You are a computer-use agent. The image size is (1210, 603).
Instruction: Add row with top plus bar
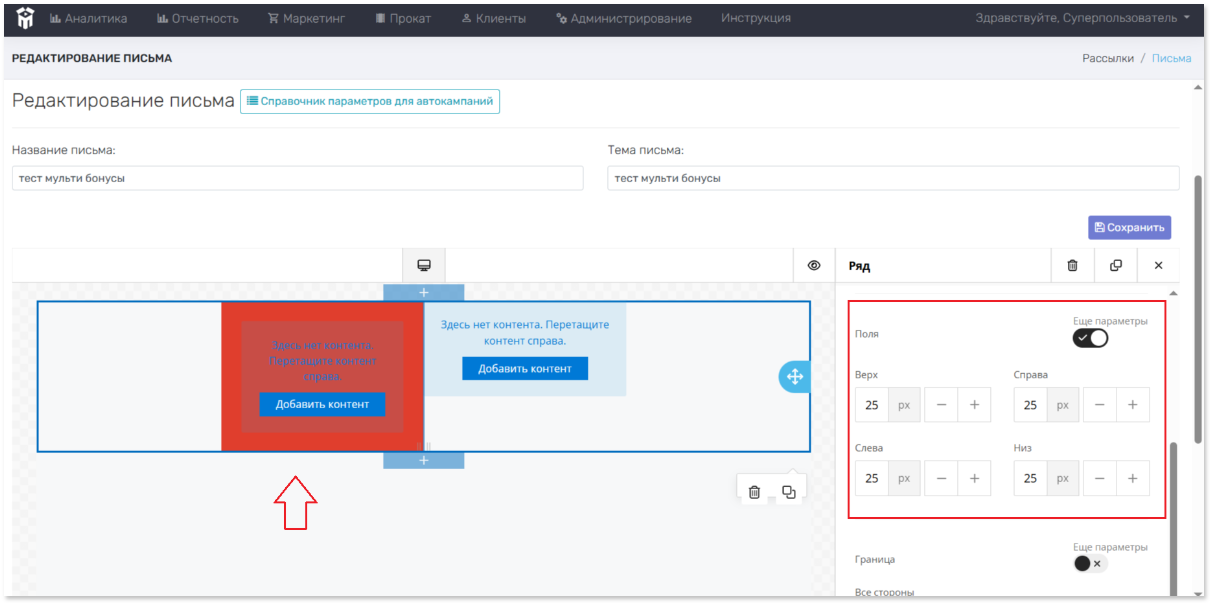point(423,292)
